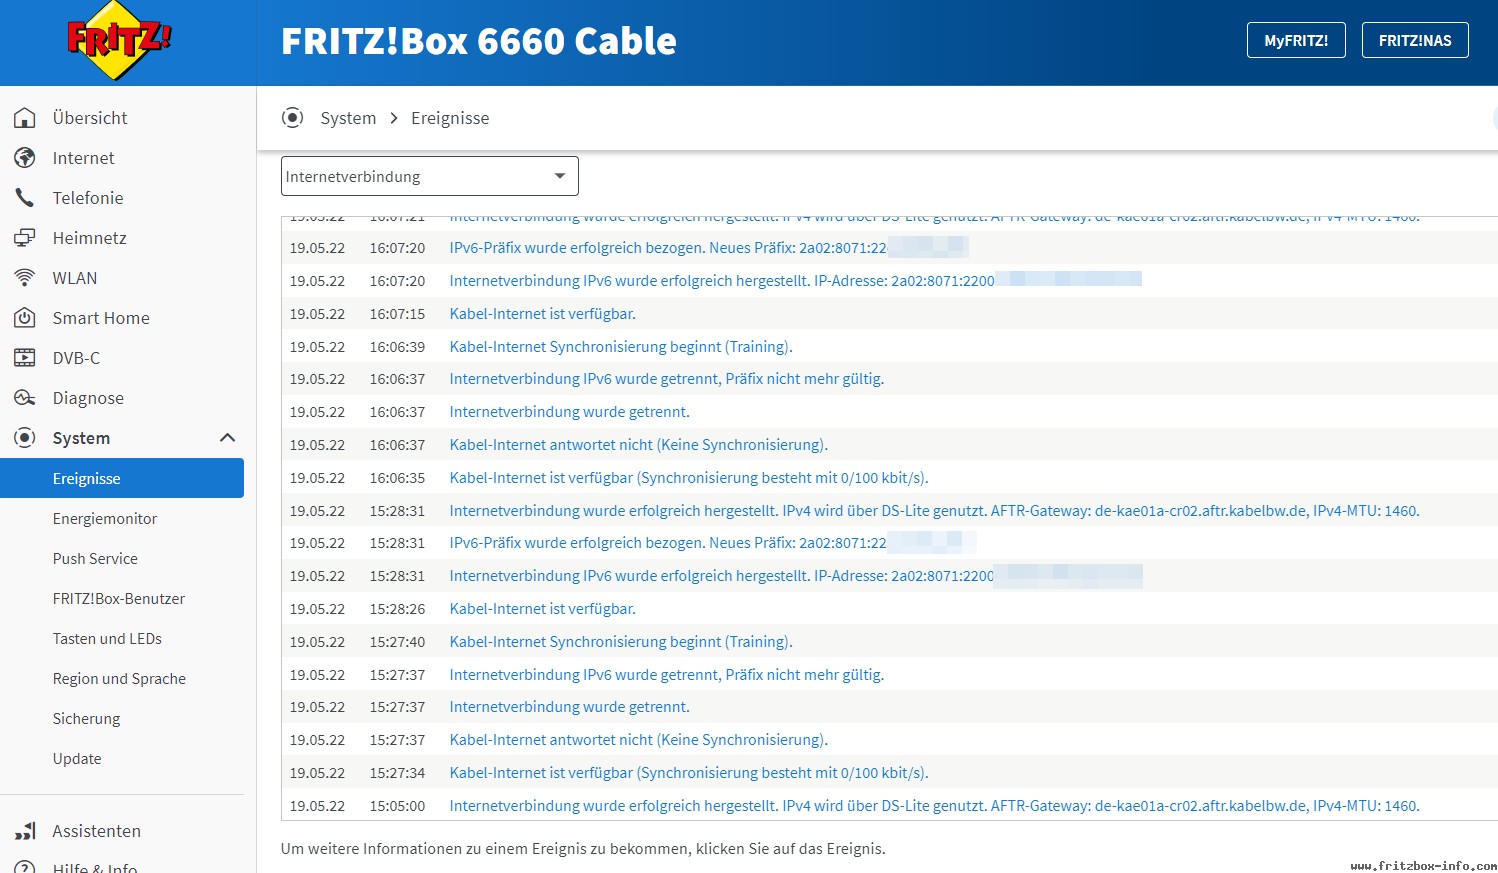Open the 15:05:00 DS-Lite connection event

tap(934, 806)
